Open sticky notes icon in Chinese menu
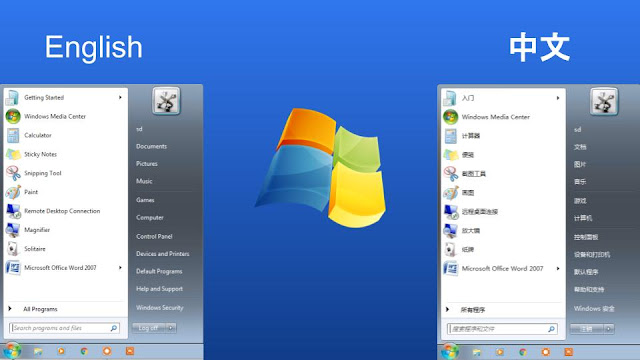Viewport: 640px width, 360px height. coord(451,155)
